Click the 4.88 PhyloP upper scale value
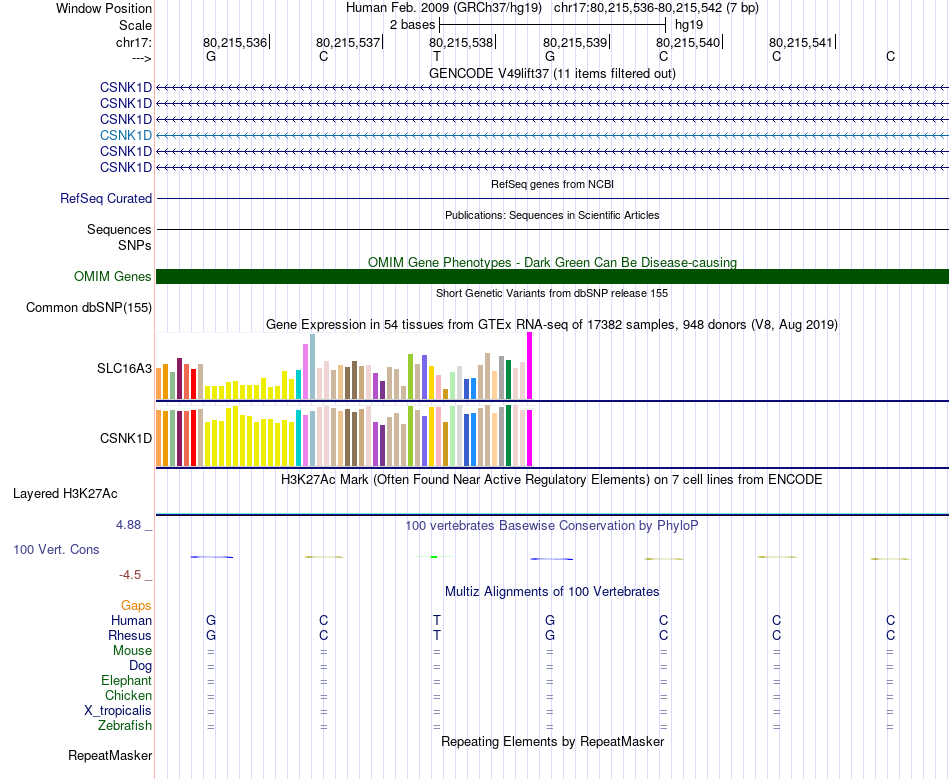Screen dimensions: 950x779 pos(128,525)
